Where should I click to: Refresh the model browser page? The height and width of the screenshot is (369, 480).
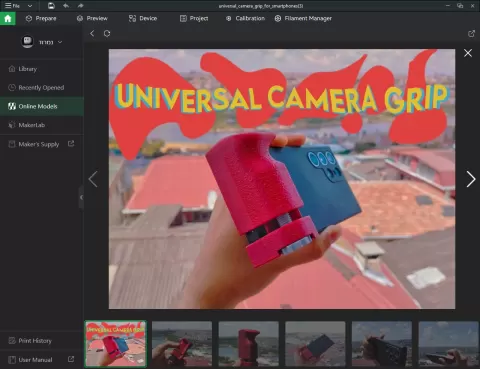[107, 33]
